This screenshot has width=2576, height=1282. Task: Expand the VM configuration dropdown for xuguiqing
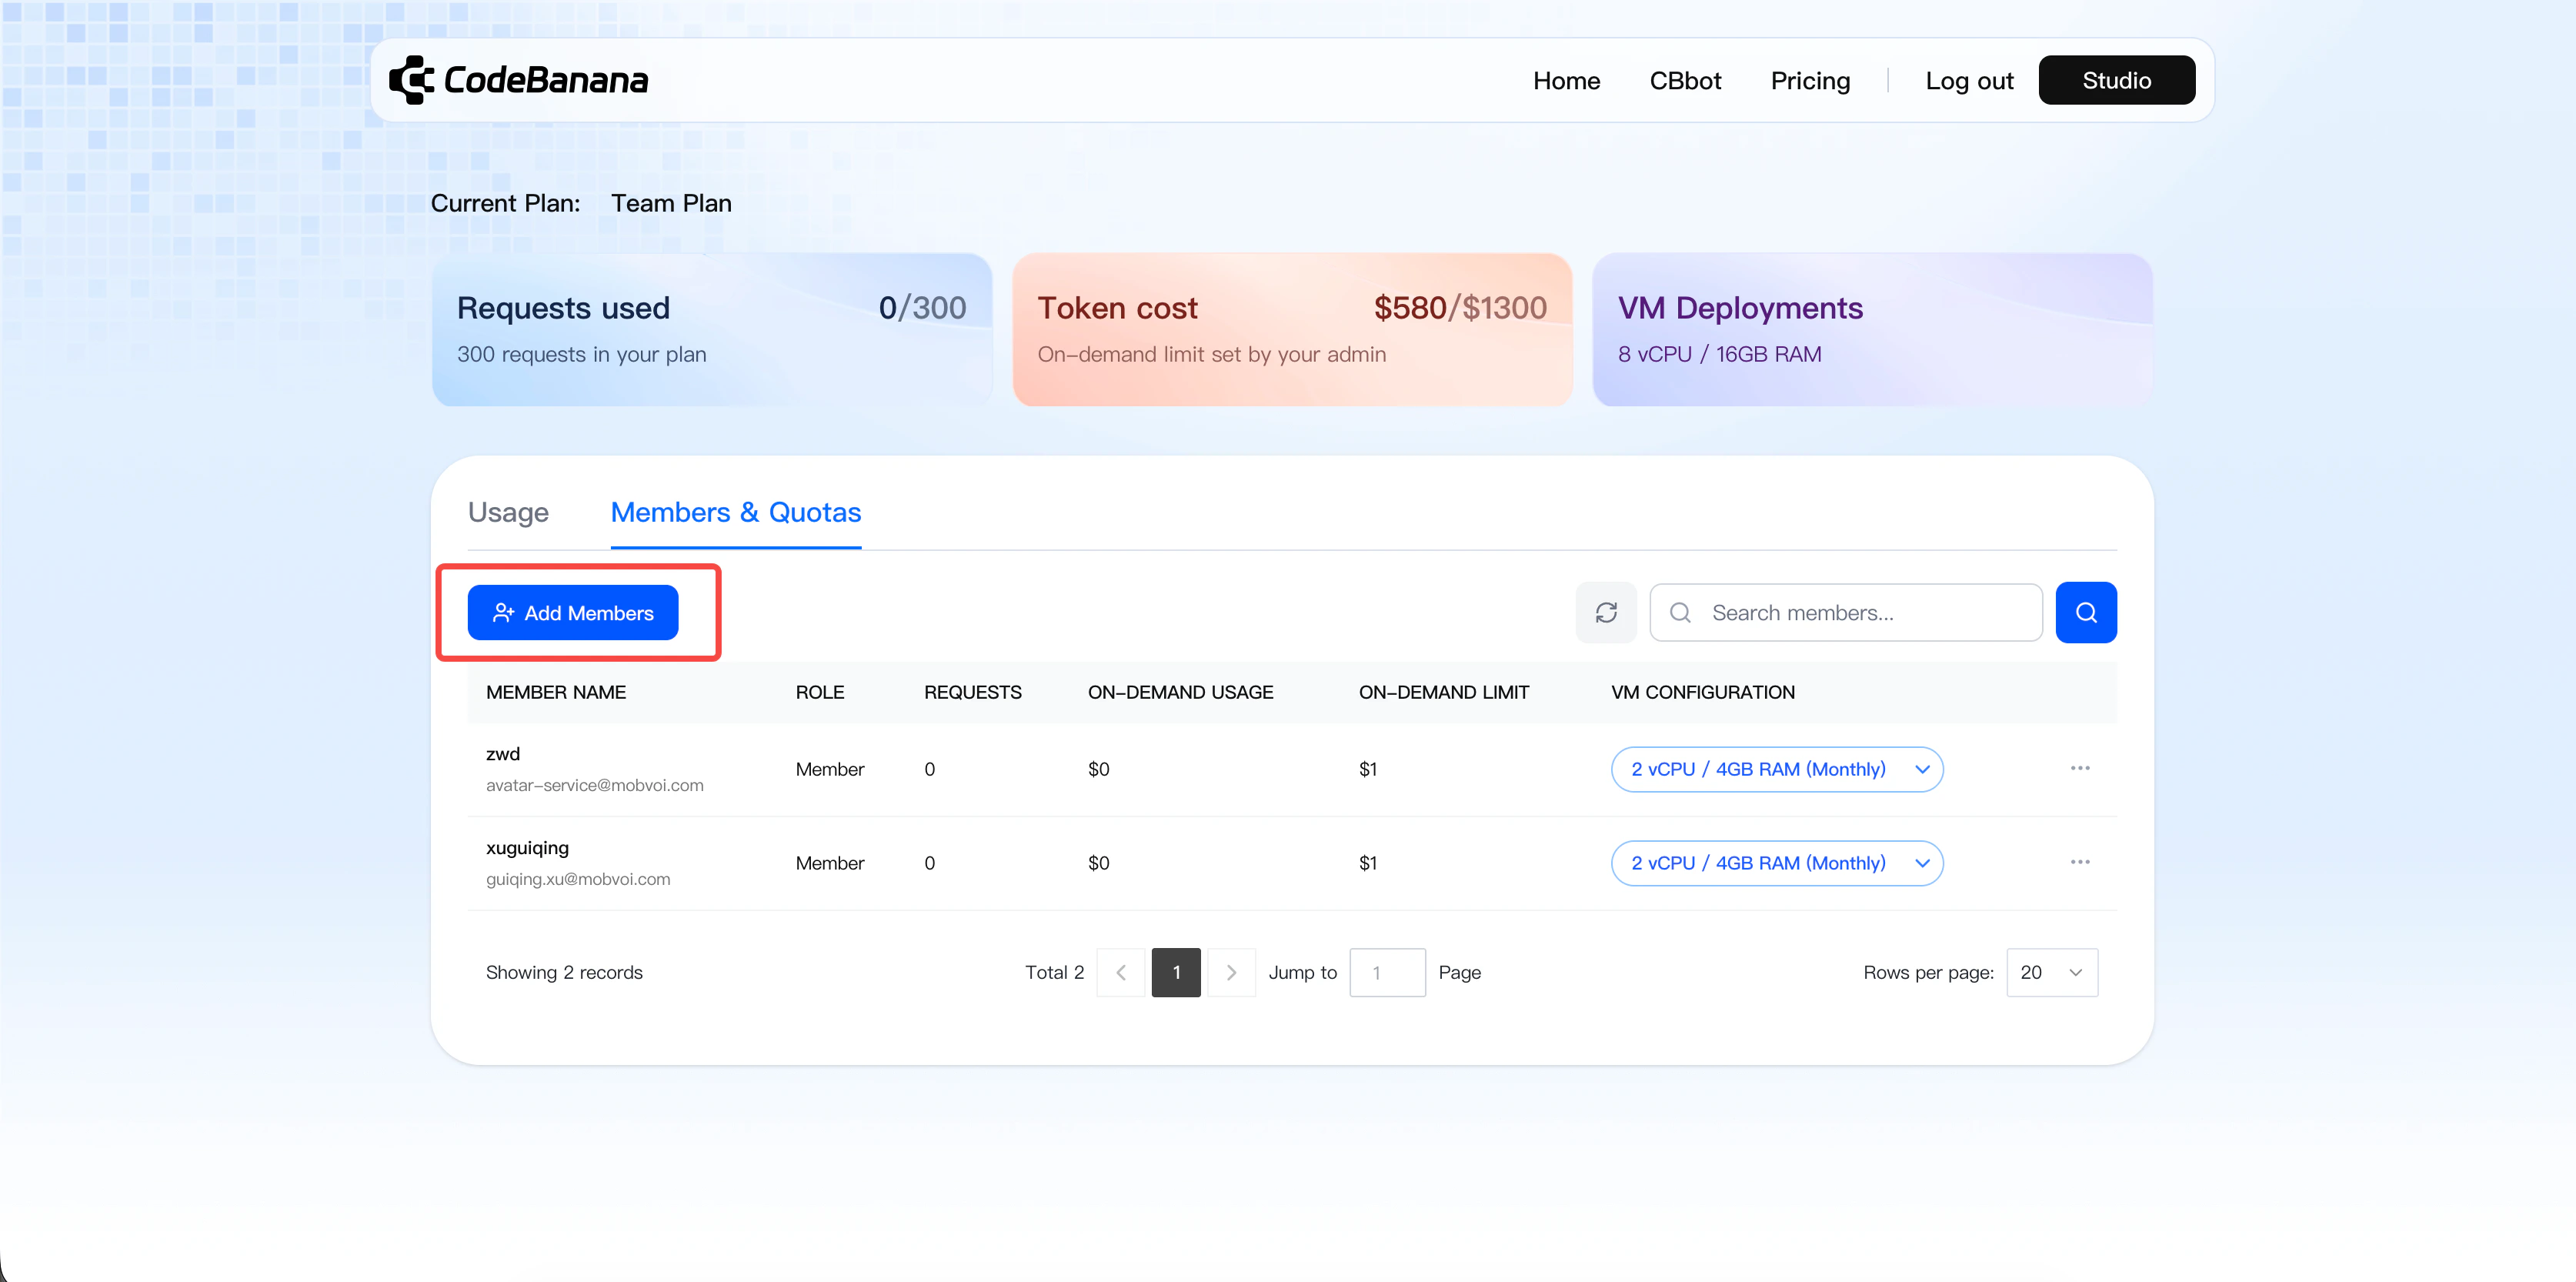click(x=1776, y=863)
